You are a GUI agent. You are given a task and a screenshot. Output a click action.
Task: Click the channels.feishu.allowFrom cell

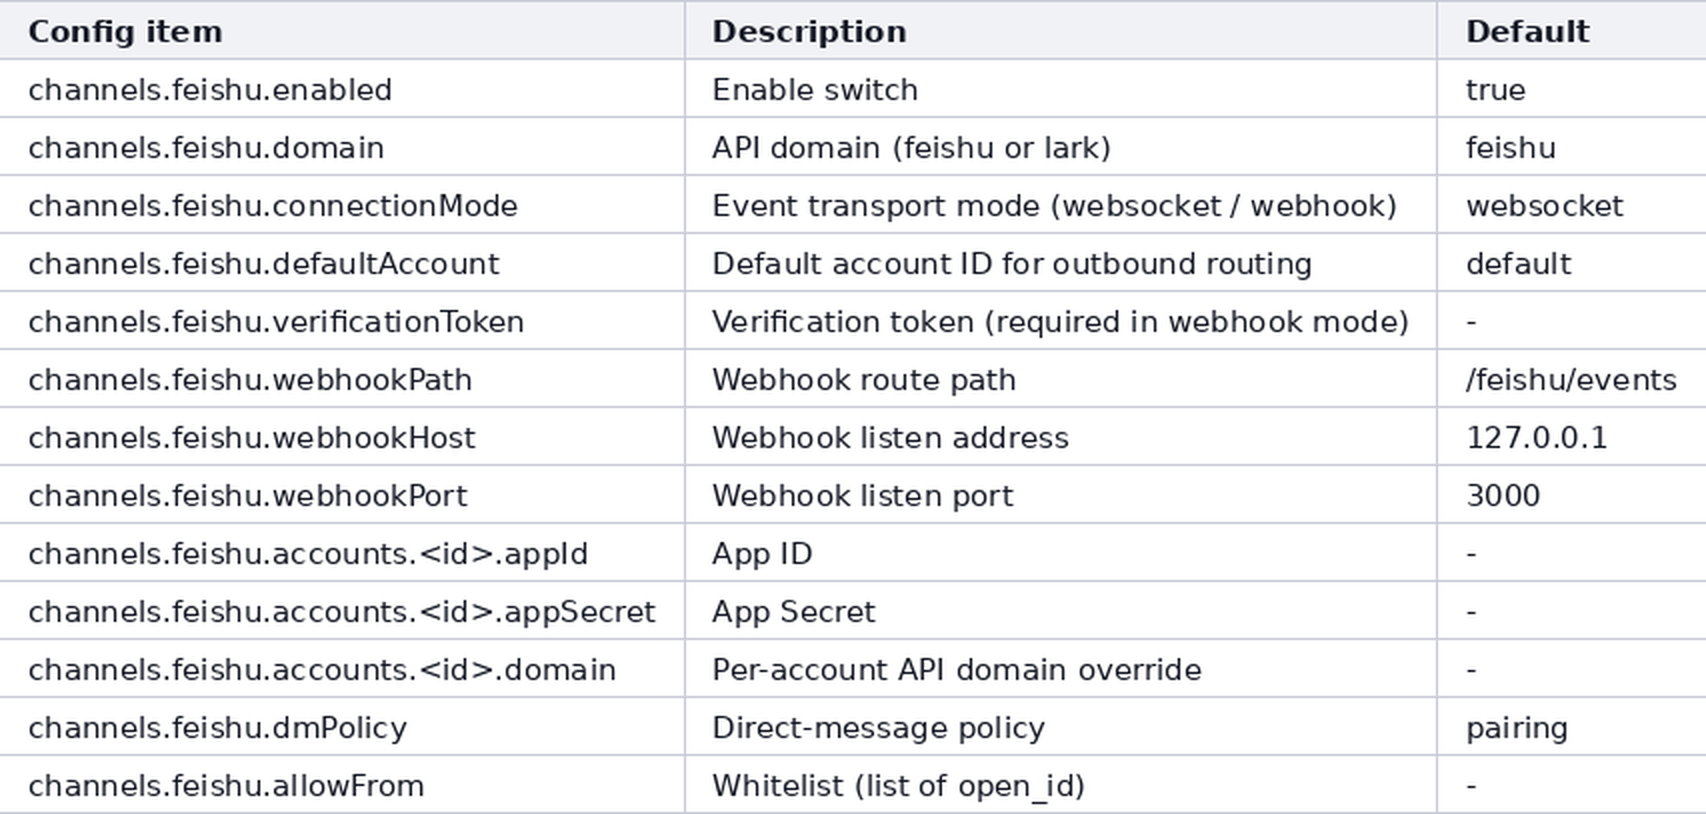pos(342,785)
